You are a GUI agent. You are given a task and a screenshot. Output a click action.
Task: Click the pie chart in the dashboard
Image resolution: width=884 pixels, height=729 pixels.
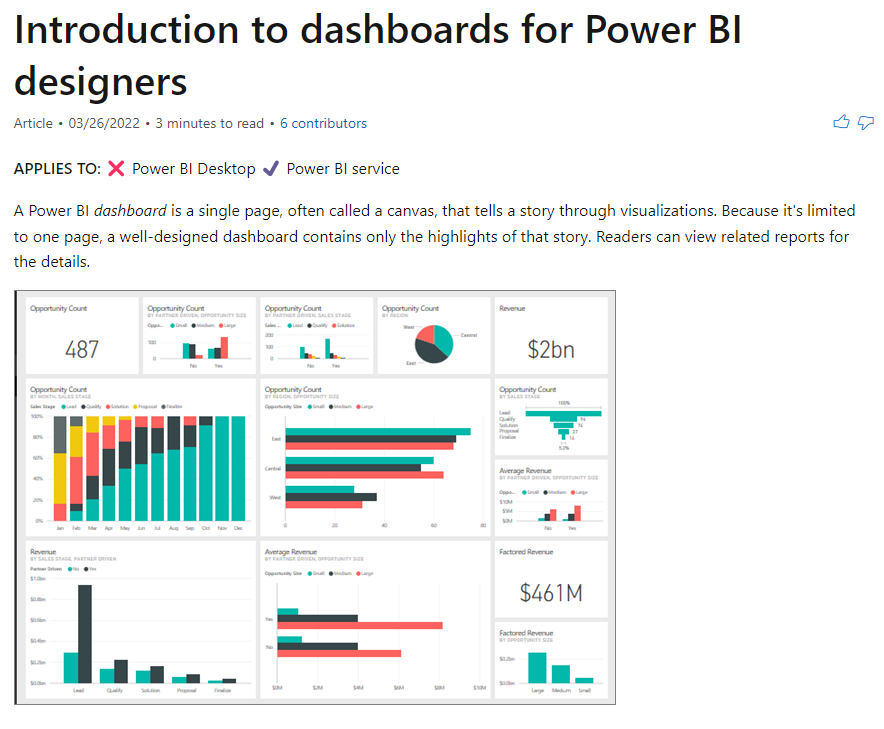click(434, 344)
